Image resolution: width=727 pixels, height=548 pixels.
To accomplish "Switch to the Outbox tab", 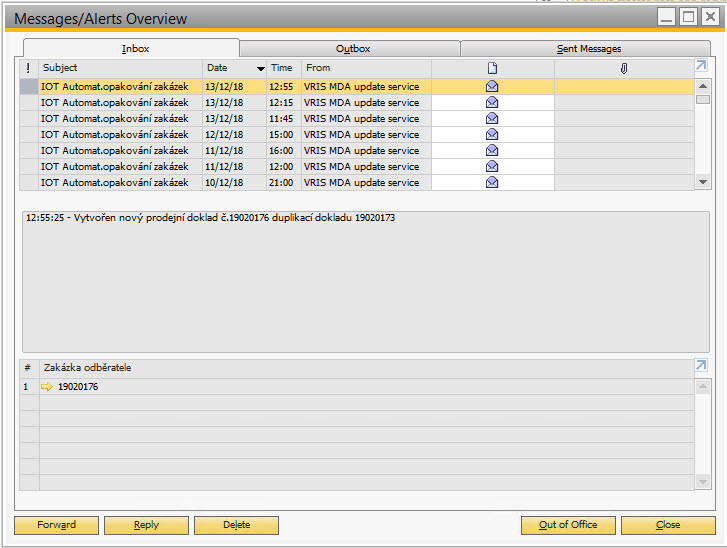I will (x=352, y=48).
